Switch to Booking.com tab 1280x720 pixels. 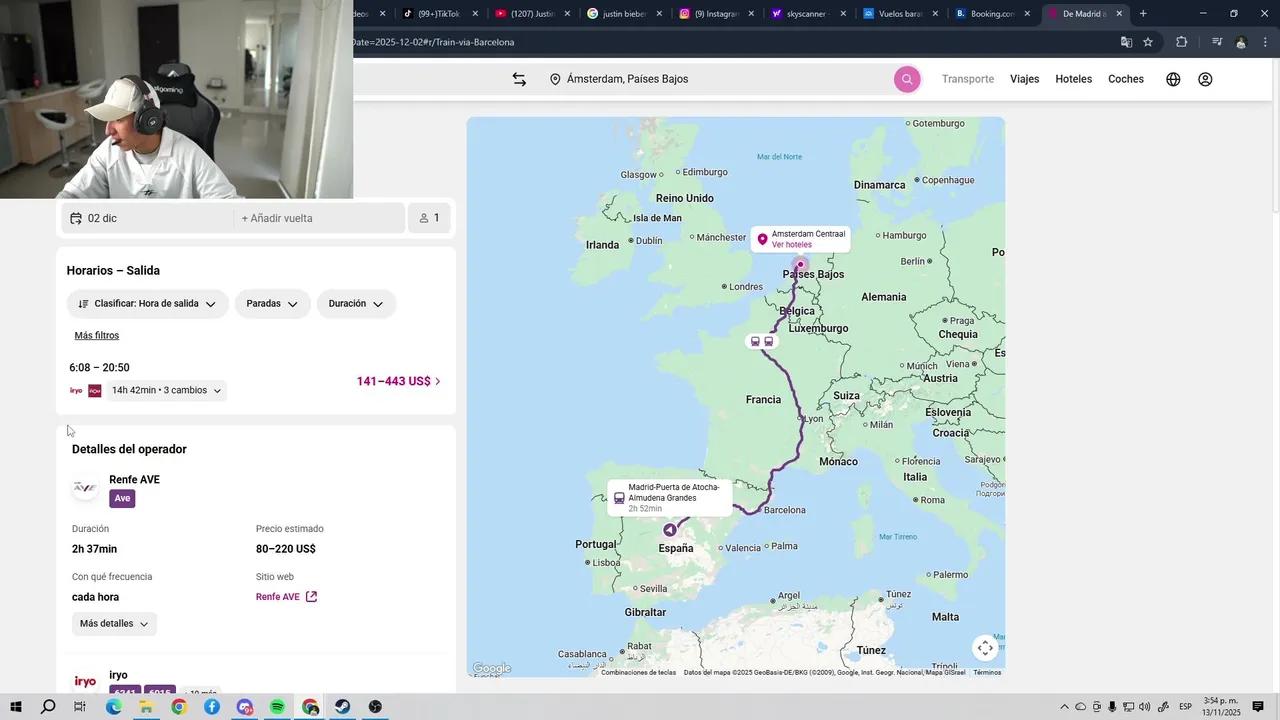pos(990,14)
